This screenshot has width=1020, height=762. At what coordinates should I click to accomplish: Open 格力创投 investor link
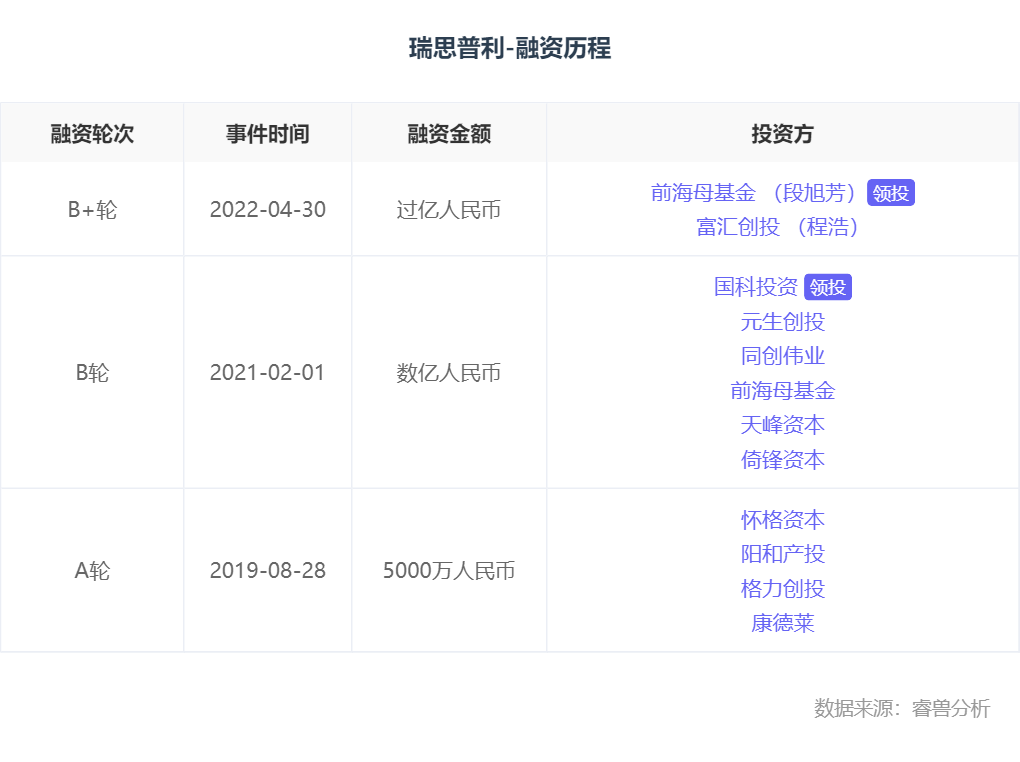coord(783,589)
